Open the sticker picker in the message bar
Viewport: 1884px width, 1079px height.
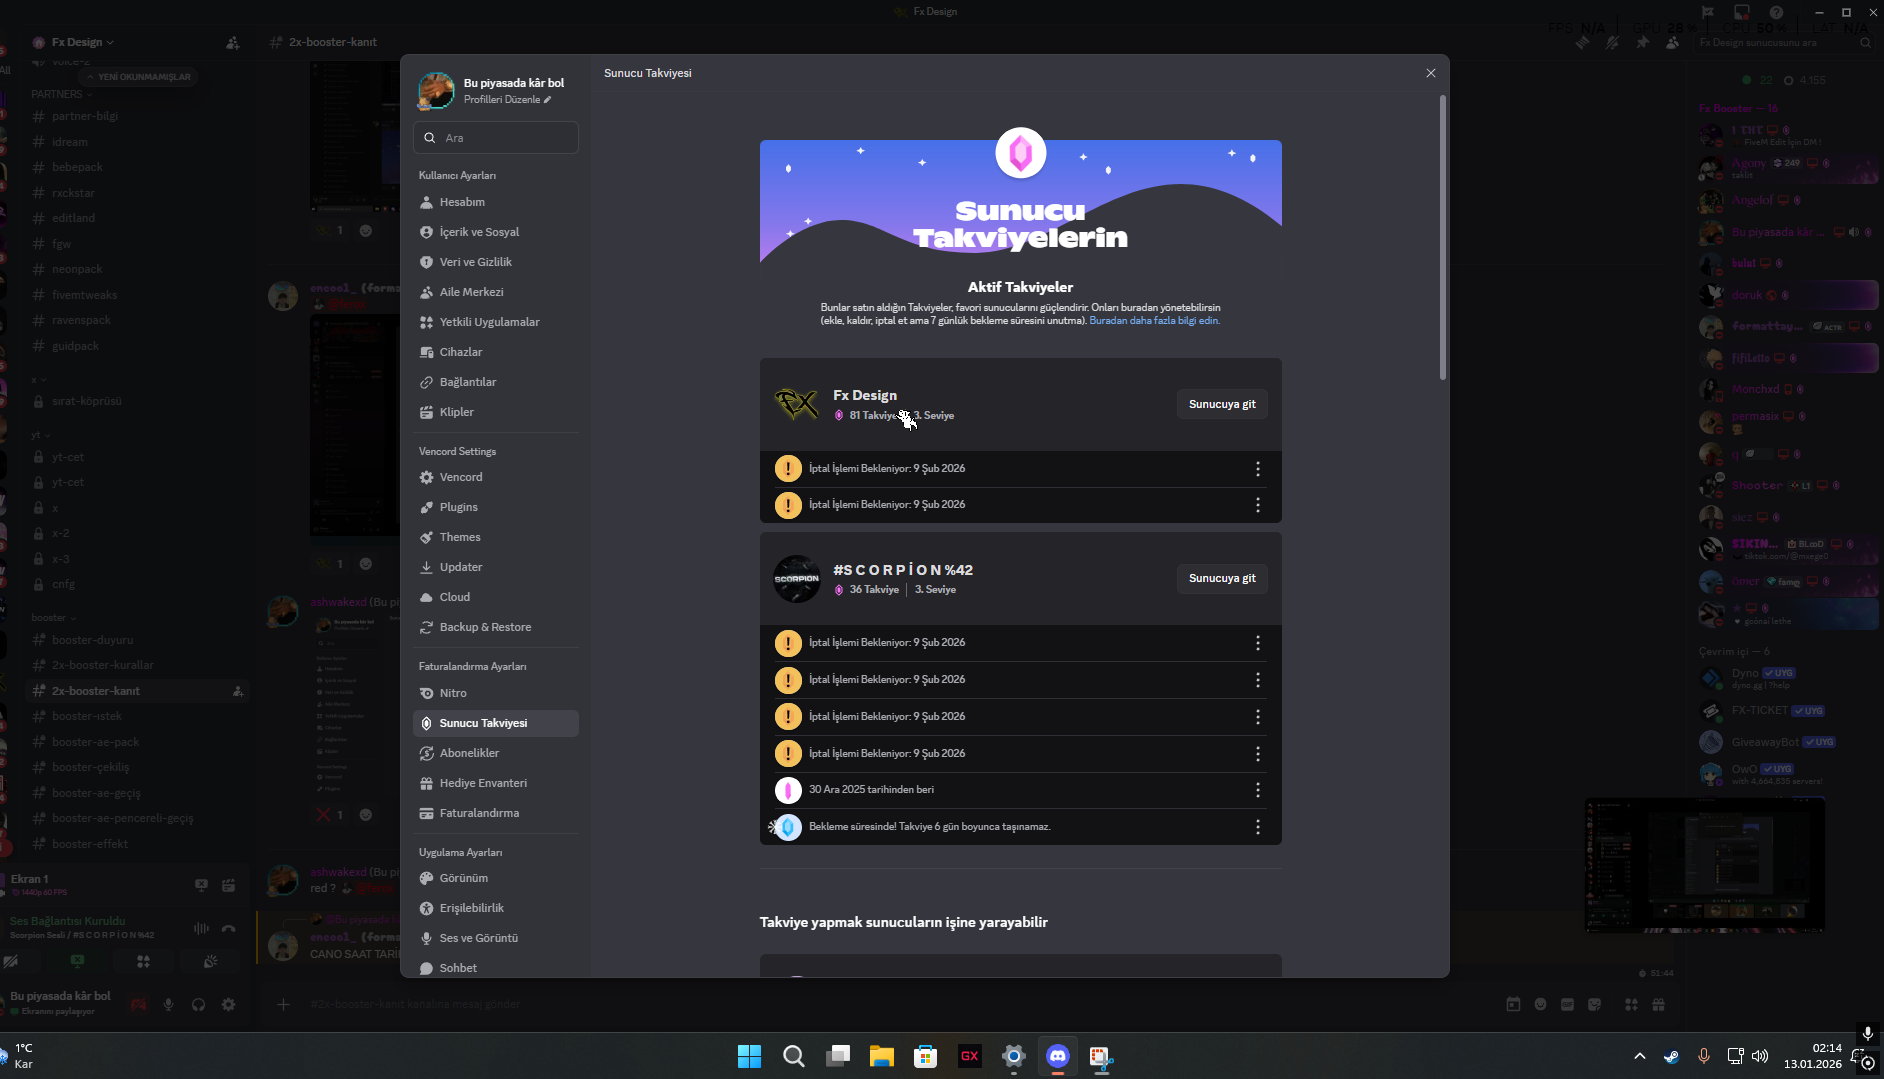point(1594,1004)
